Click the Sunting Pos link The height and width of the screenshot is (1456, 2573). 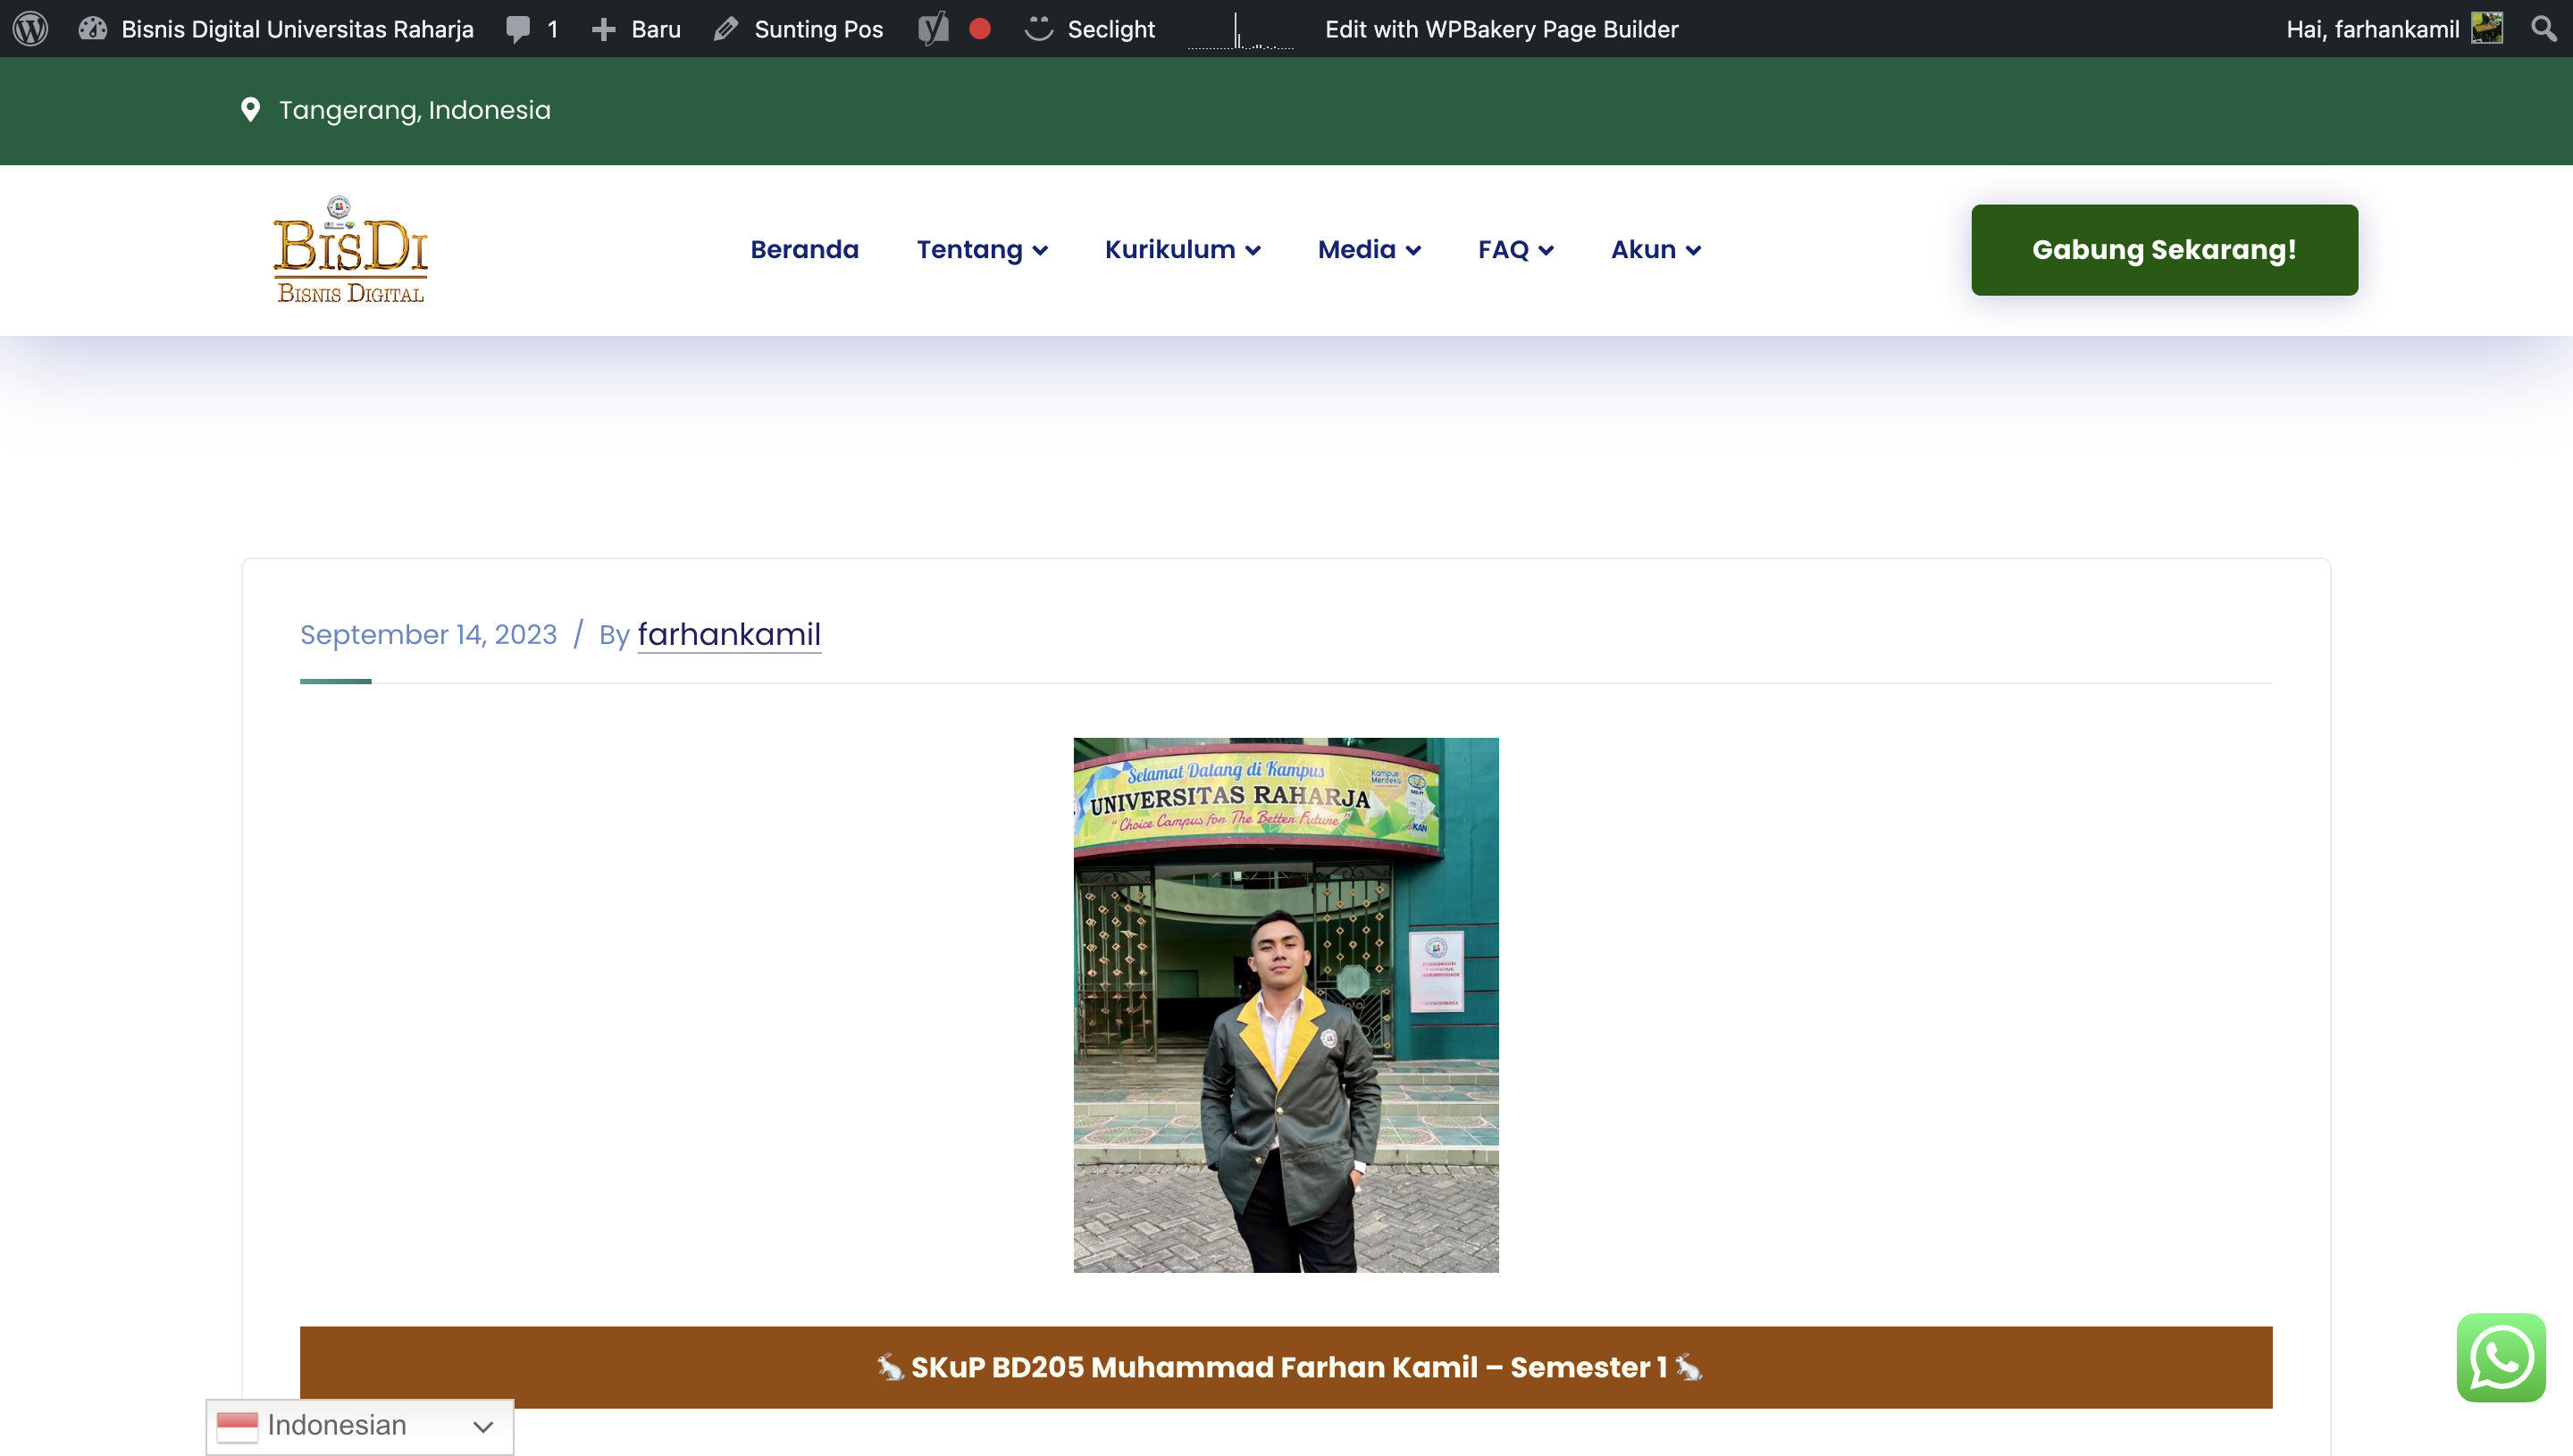(818, 29)
